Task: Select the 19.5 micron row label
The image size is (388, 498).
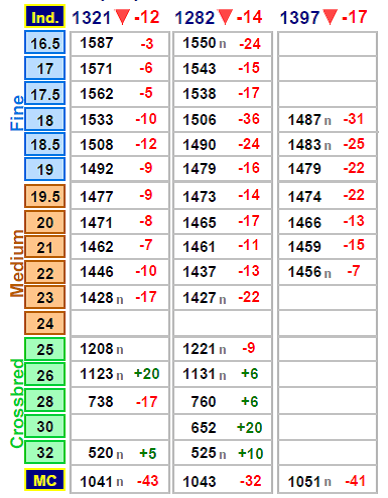Action: pos(45,196)
